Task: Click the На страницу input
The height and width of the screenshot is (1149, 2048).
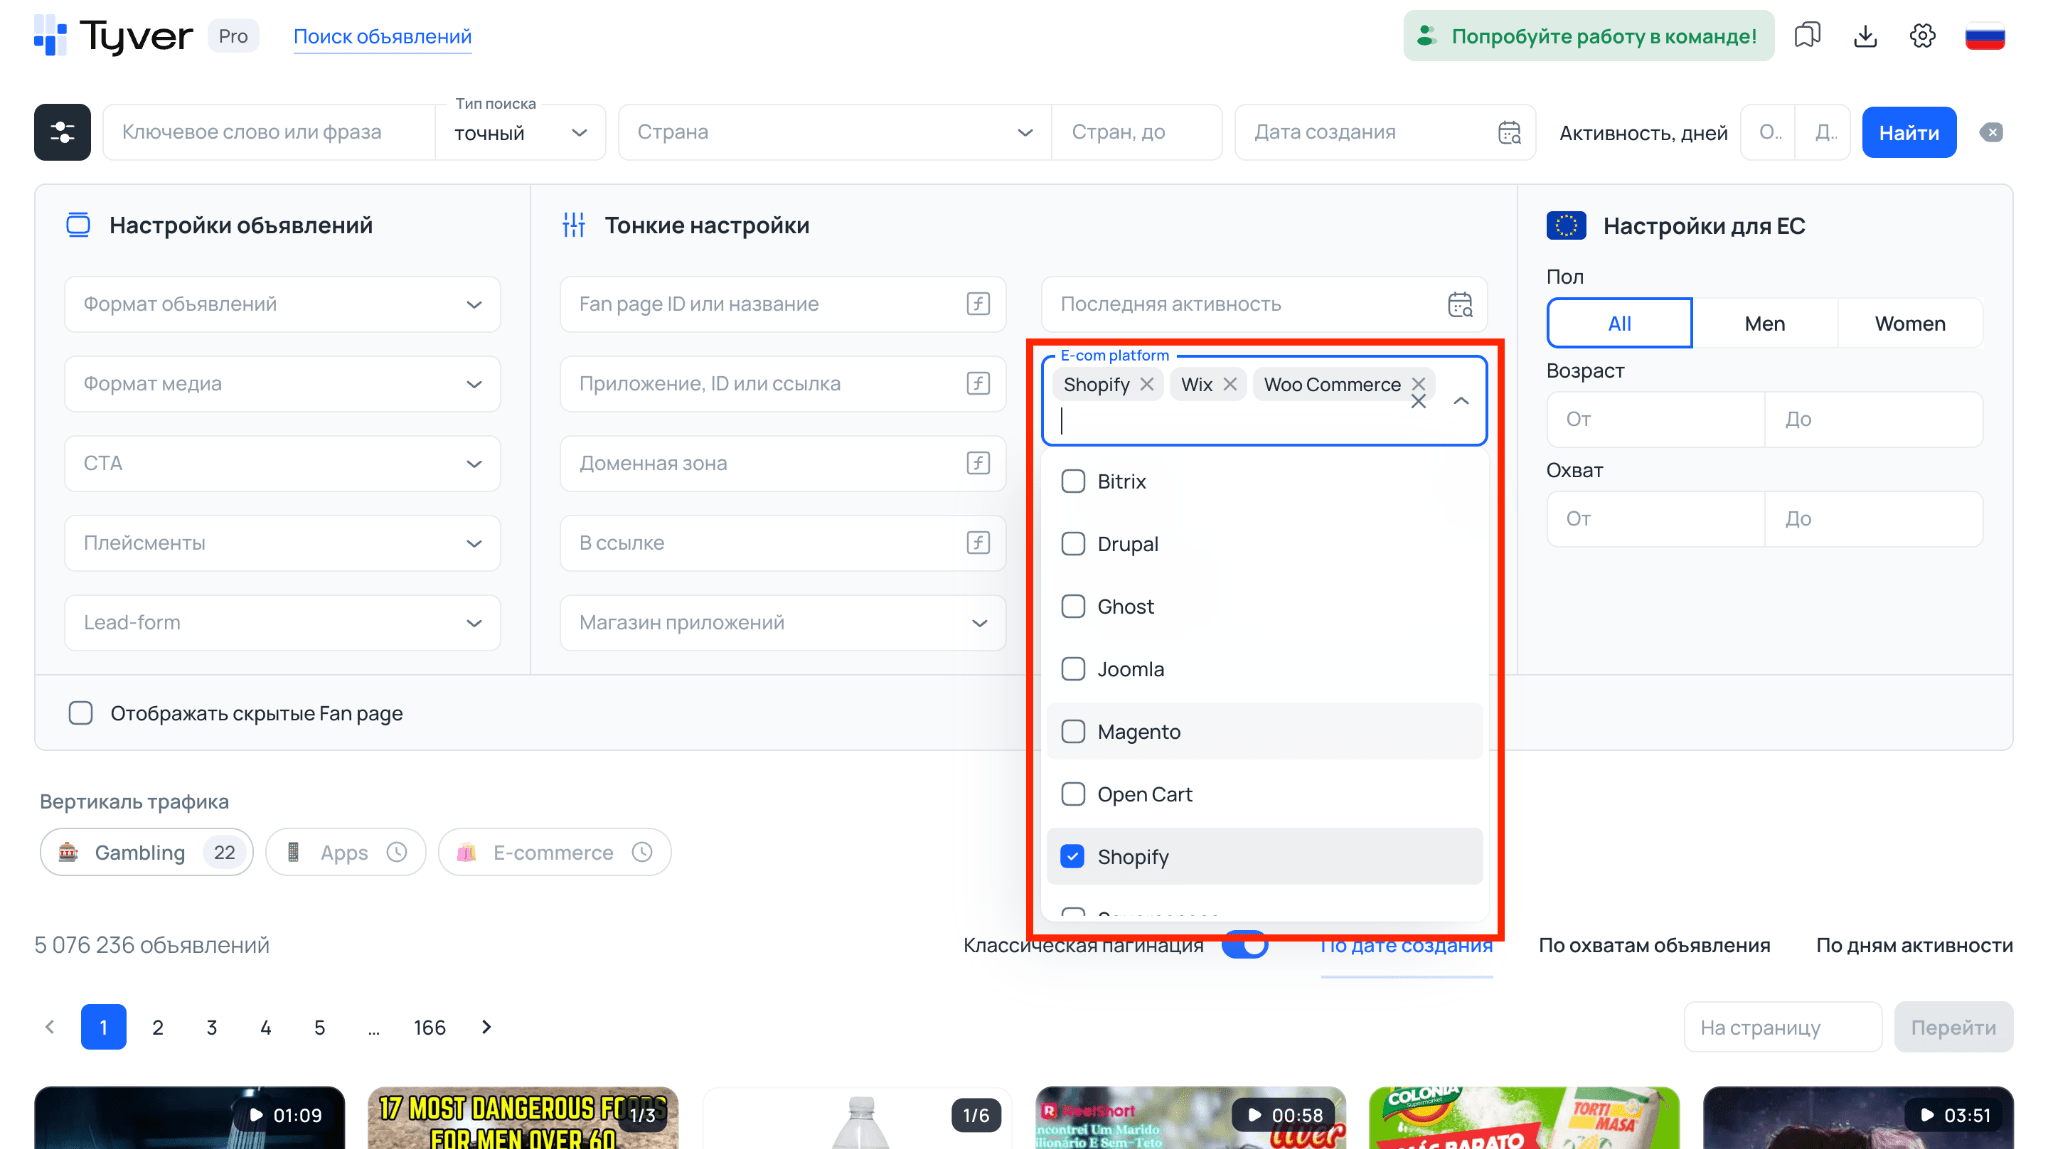Action: (1783, 1027)
